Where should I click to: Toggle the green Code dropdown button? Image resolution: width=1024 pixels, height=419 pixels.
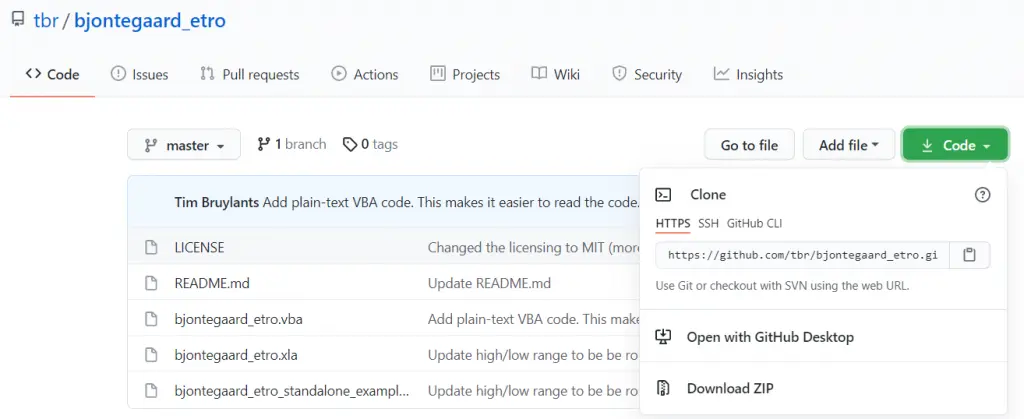coord(955,145)
